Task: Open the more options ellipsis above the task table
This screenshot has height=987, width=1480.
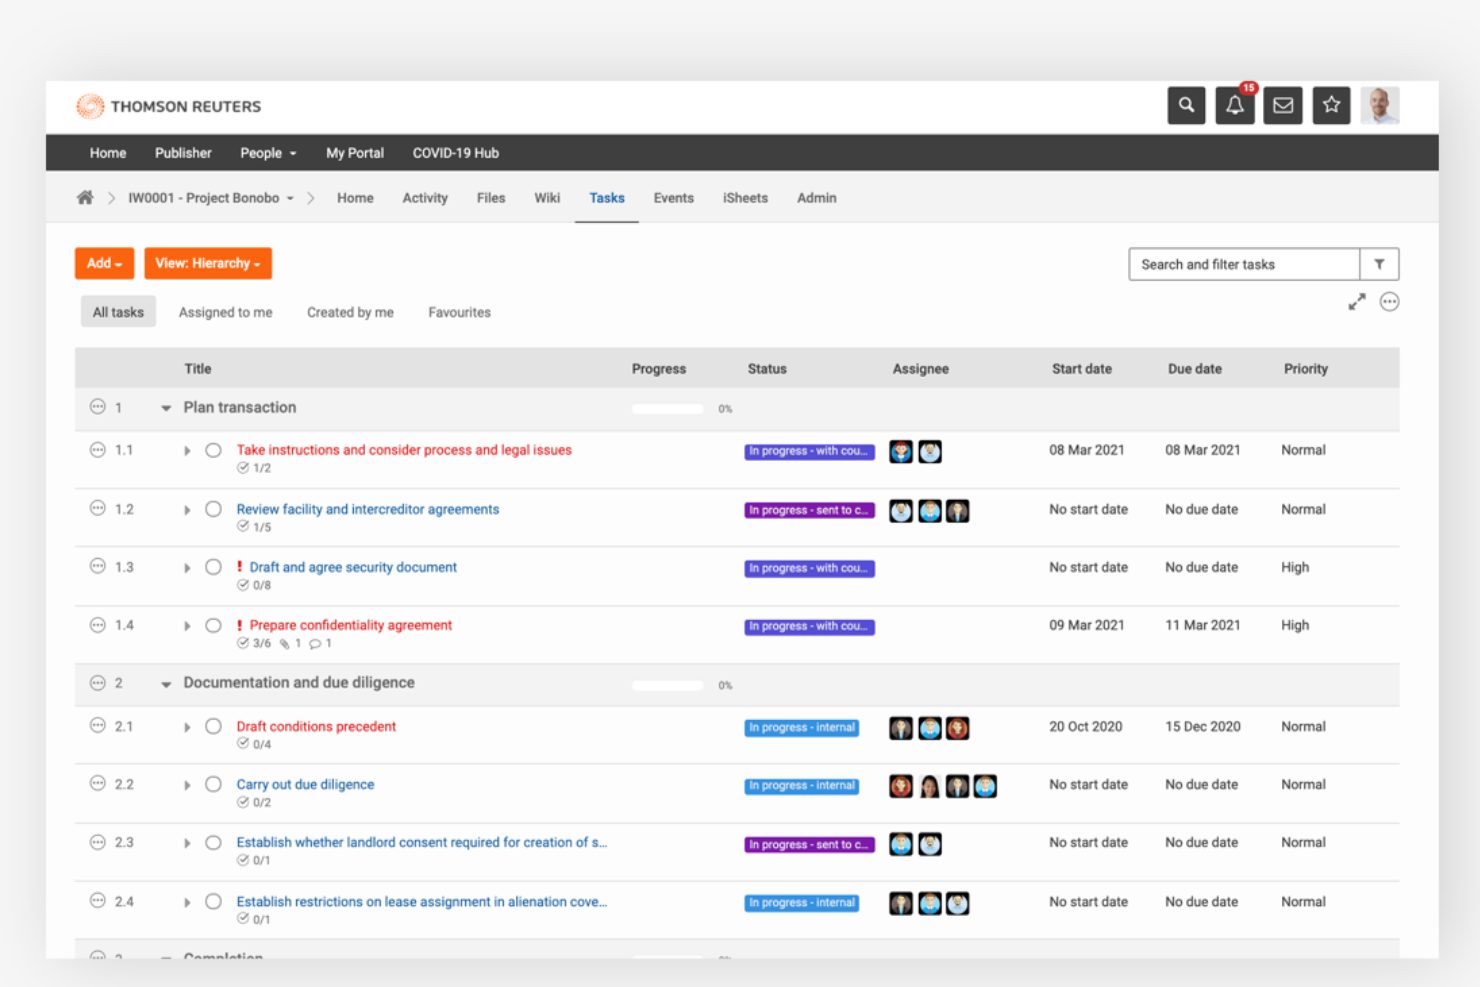Action: (1389, 301)
